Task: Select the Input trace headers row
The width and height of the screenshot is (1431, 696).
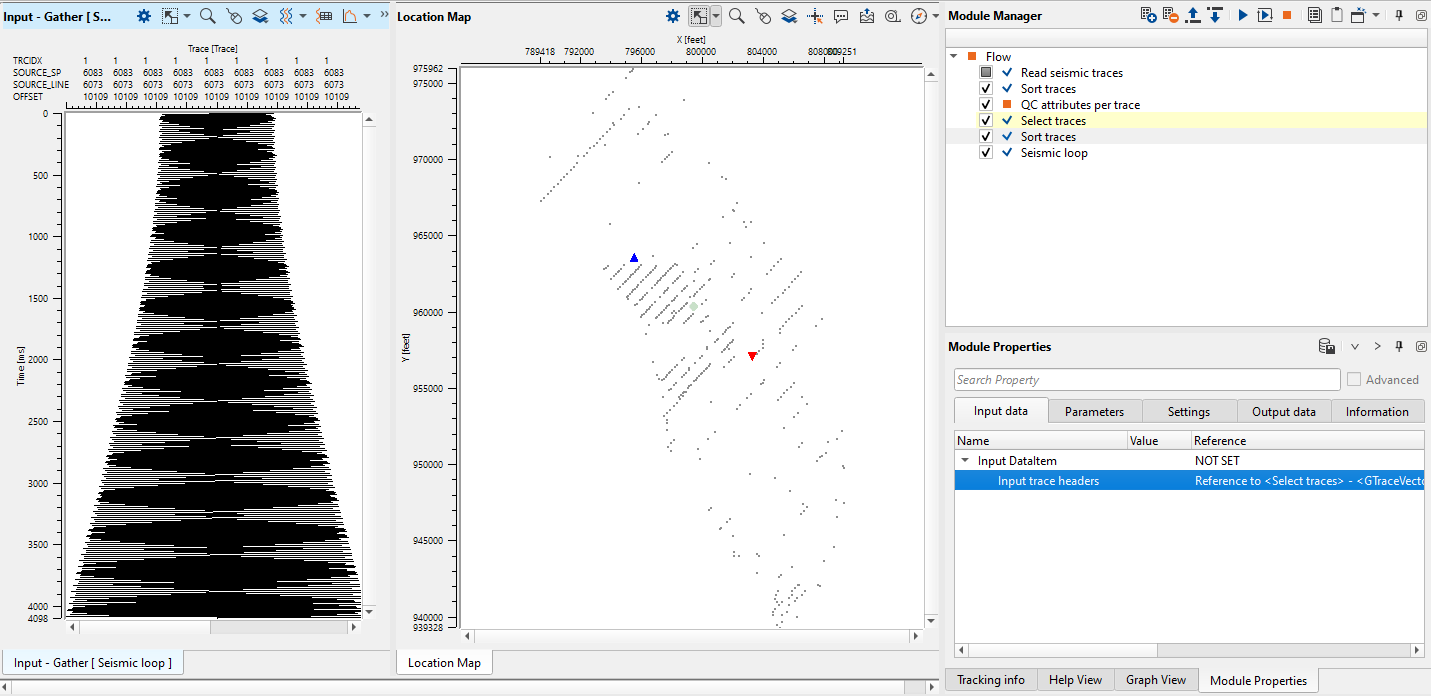Action: (x=1048, y=481)
